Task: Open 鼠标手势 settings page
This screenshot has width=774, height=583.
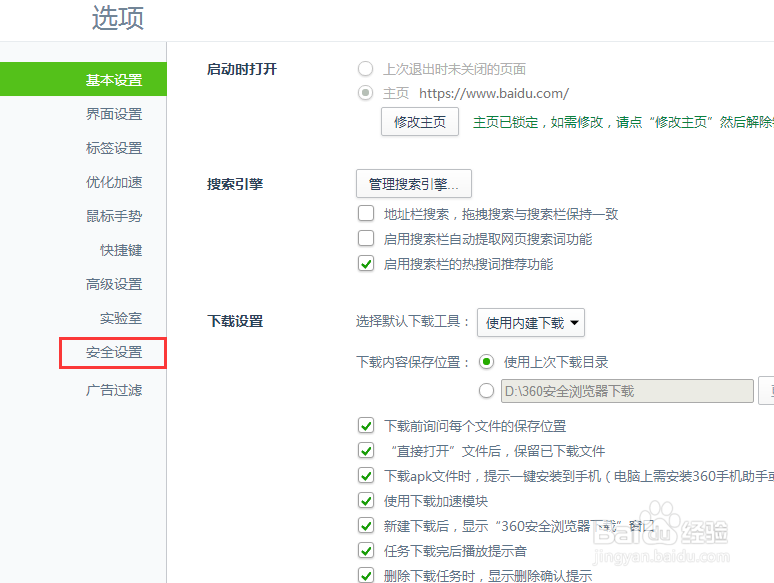Action: tap(114, 216)
